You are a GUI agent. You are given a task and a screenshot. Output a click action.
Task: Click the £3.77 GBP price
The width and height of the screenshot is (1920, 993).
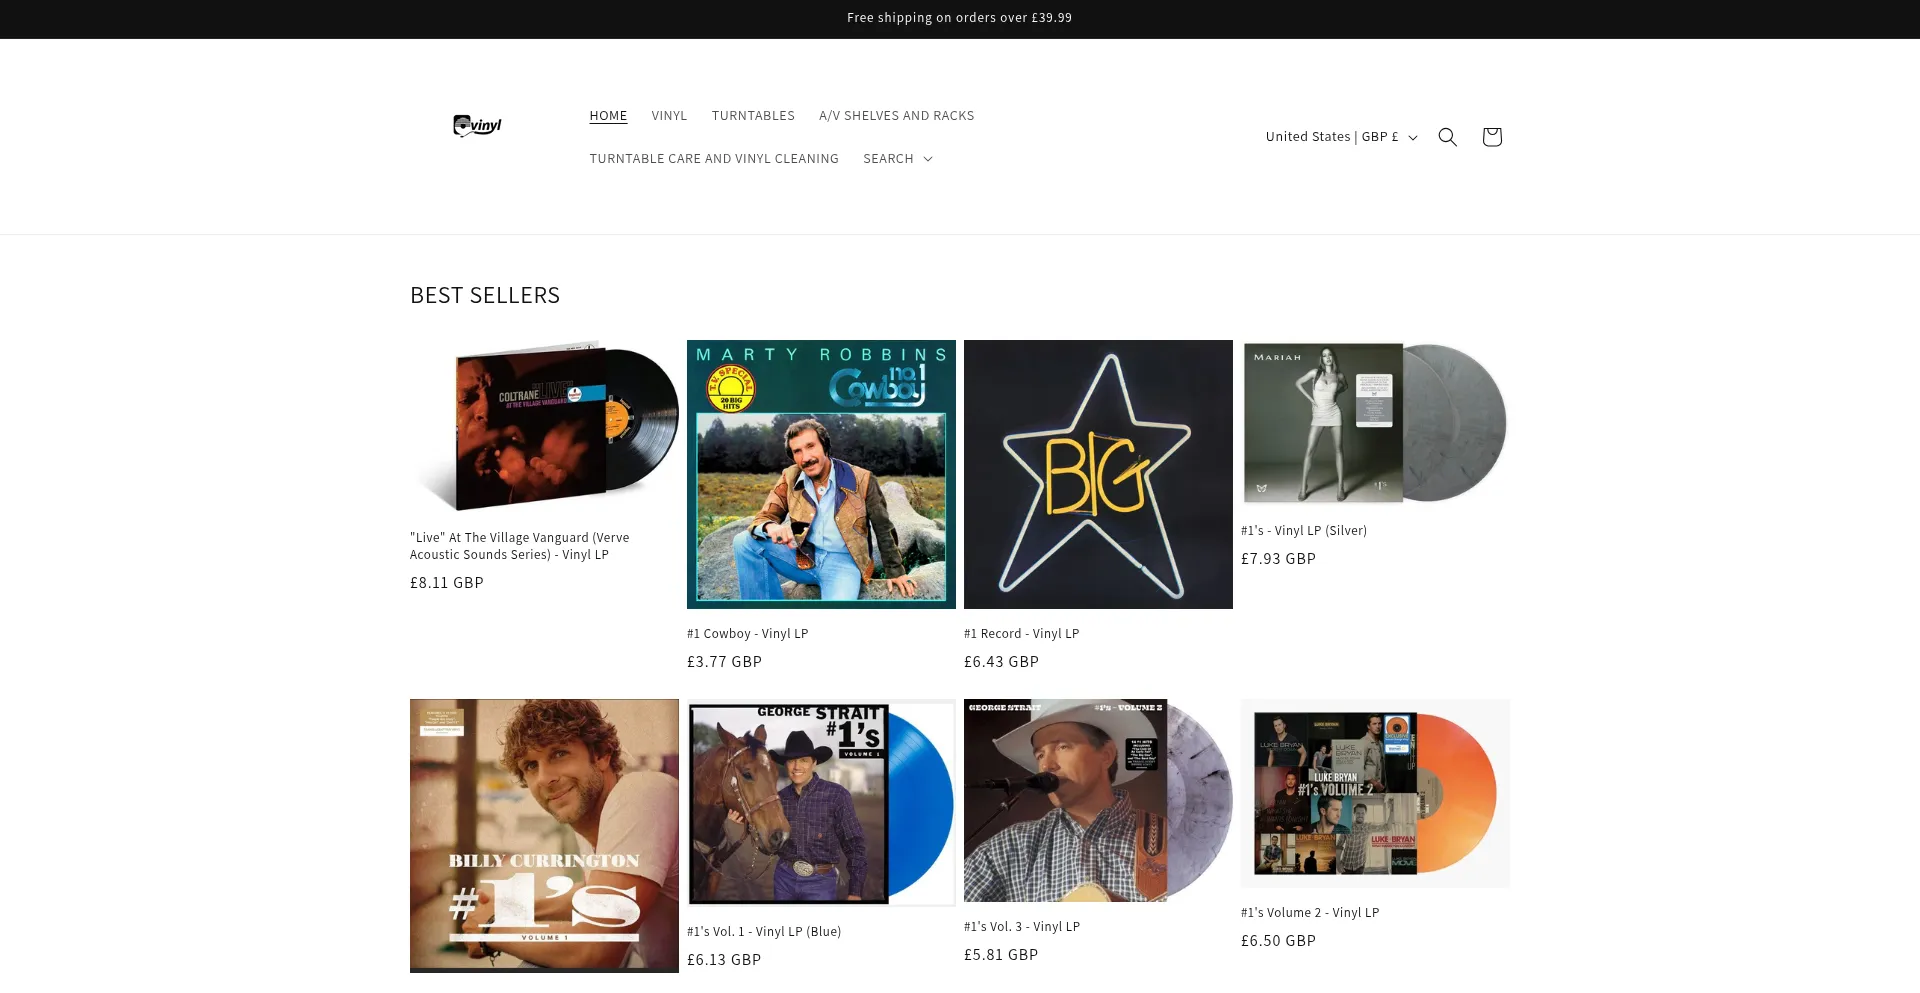[x=724, y=662]
